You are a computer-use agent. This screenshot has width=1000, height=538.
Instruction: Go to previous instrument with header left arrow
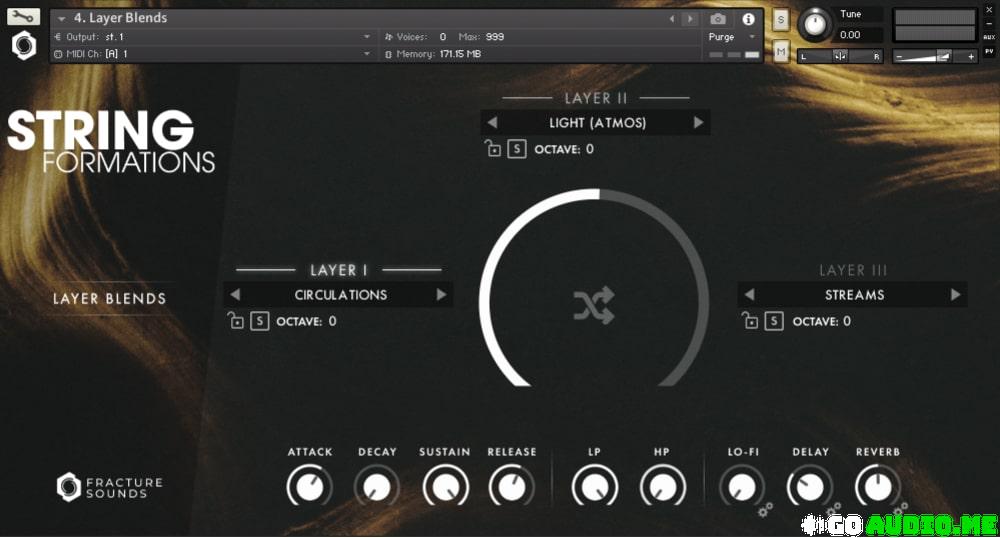(x=672, y=19)
